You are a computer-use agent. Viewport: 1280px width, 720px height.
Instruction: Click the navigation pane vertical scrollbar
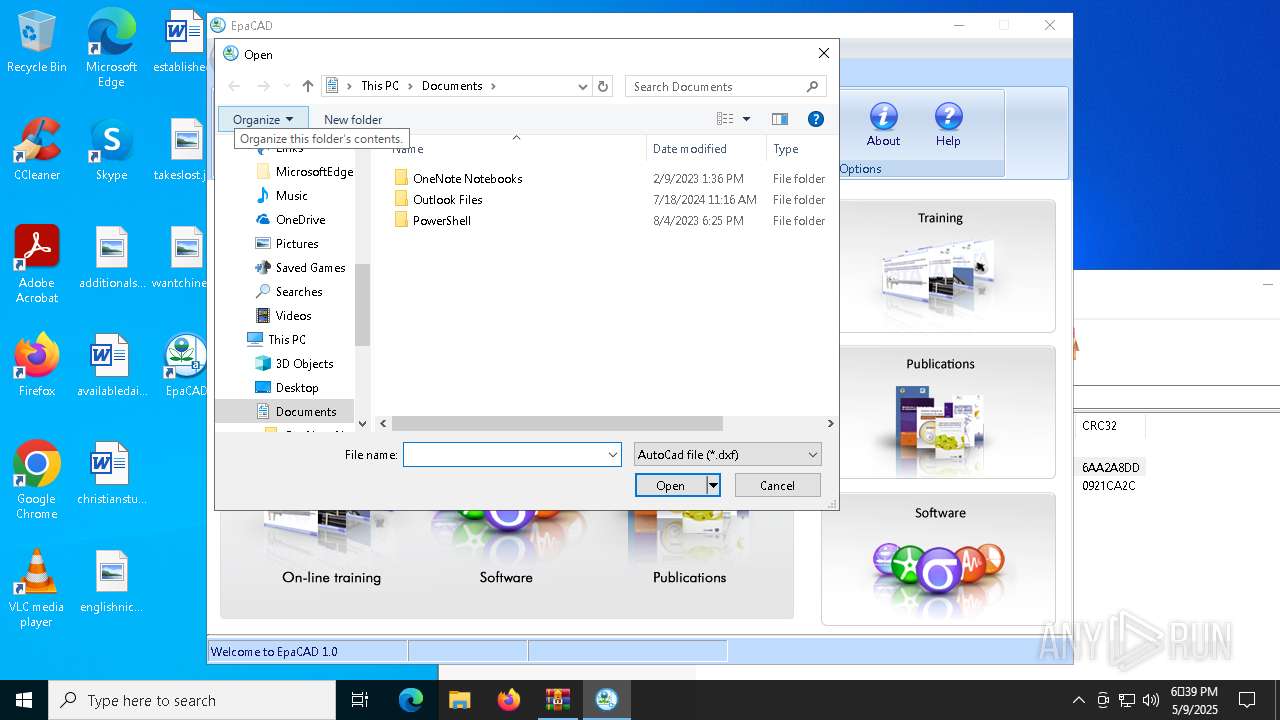click(362, 304)
